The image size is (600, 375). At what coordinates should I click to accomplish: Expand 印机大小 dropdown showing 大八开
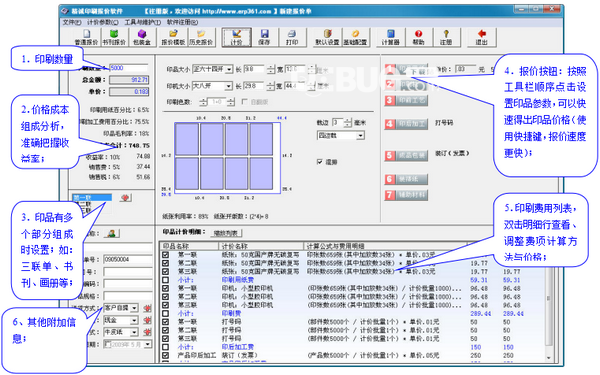(x=228, y=86)
